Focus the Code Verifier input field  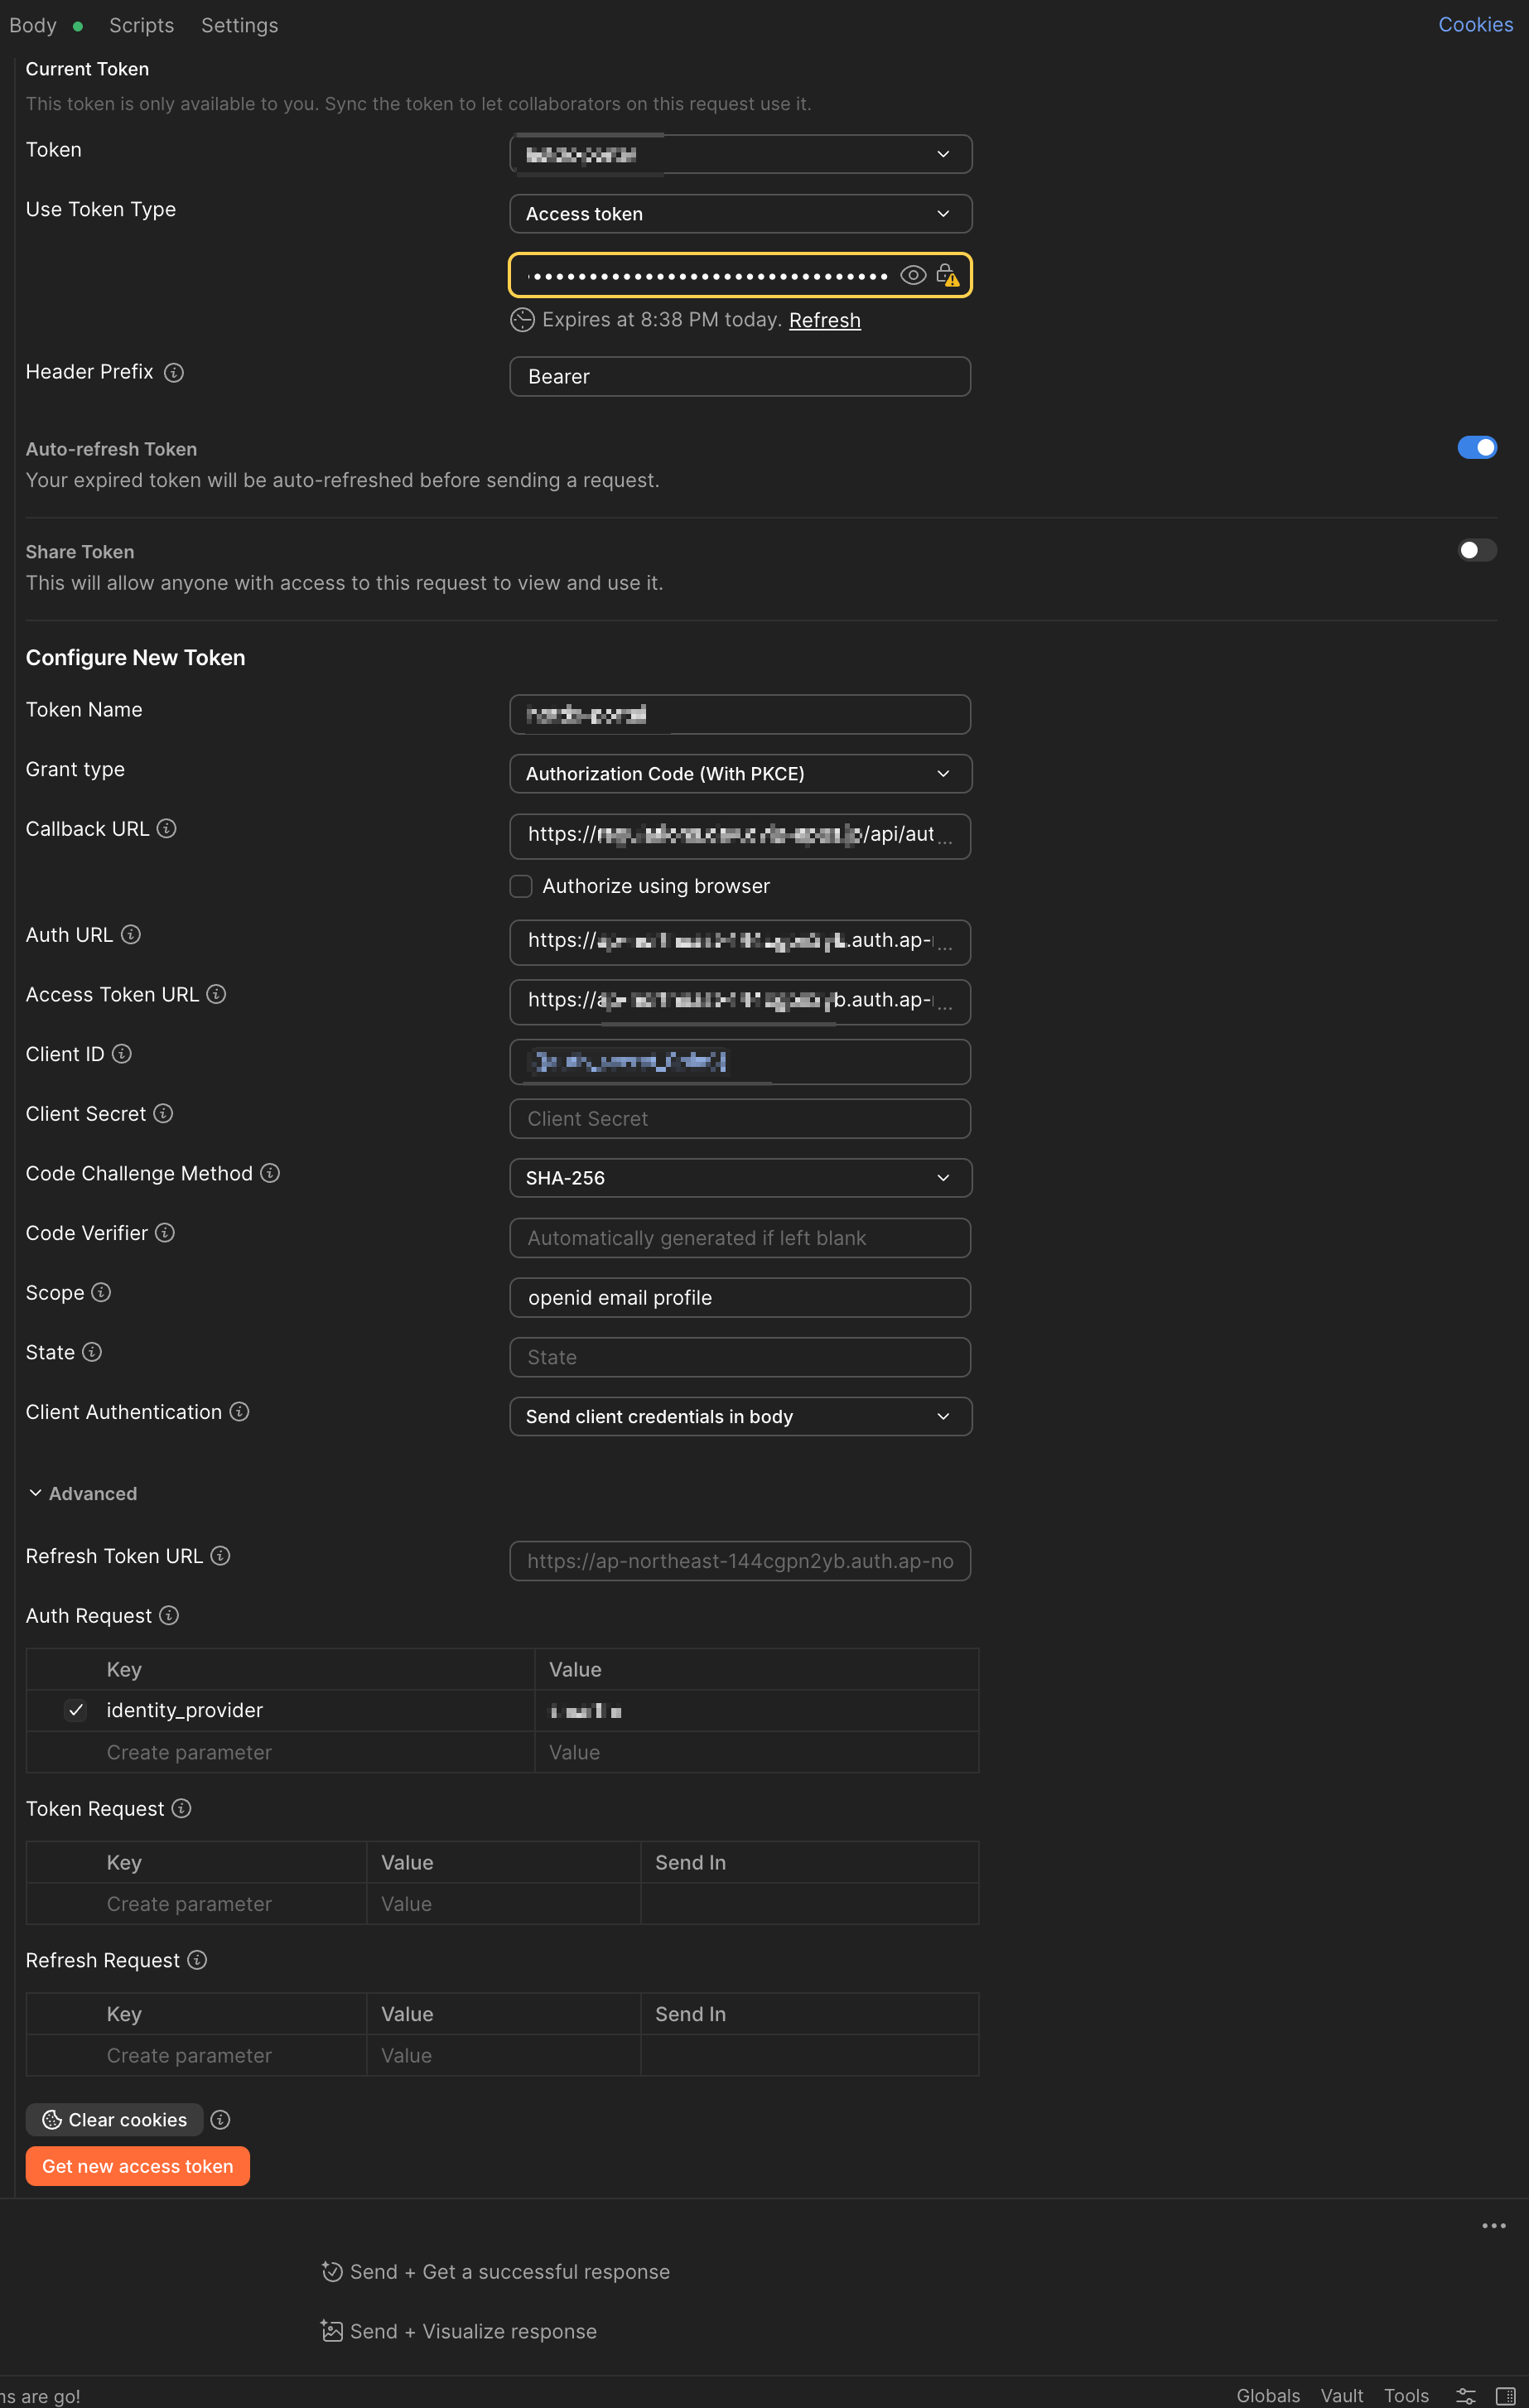coord(740,1238)
